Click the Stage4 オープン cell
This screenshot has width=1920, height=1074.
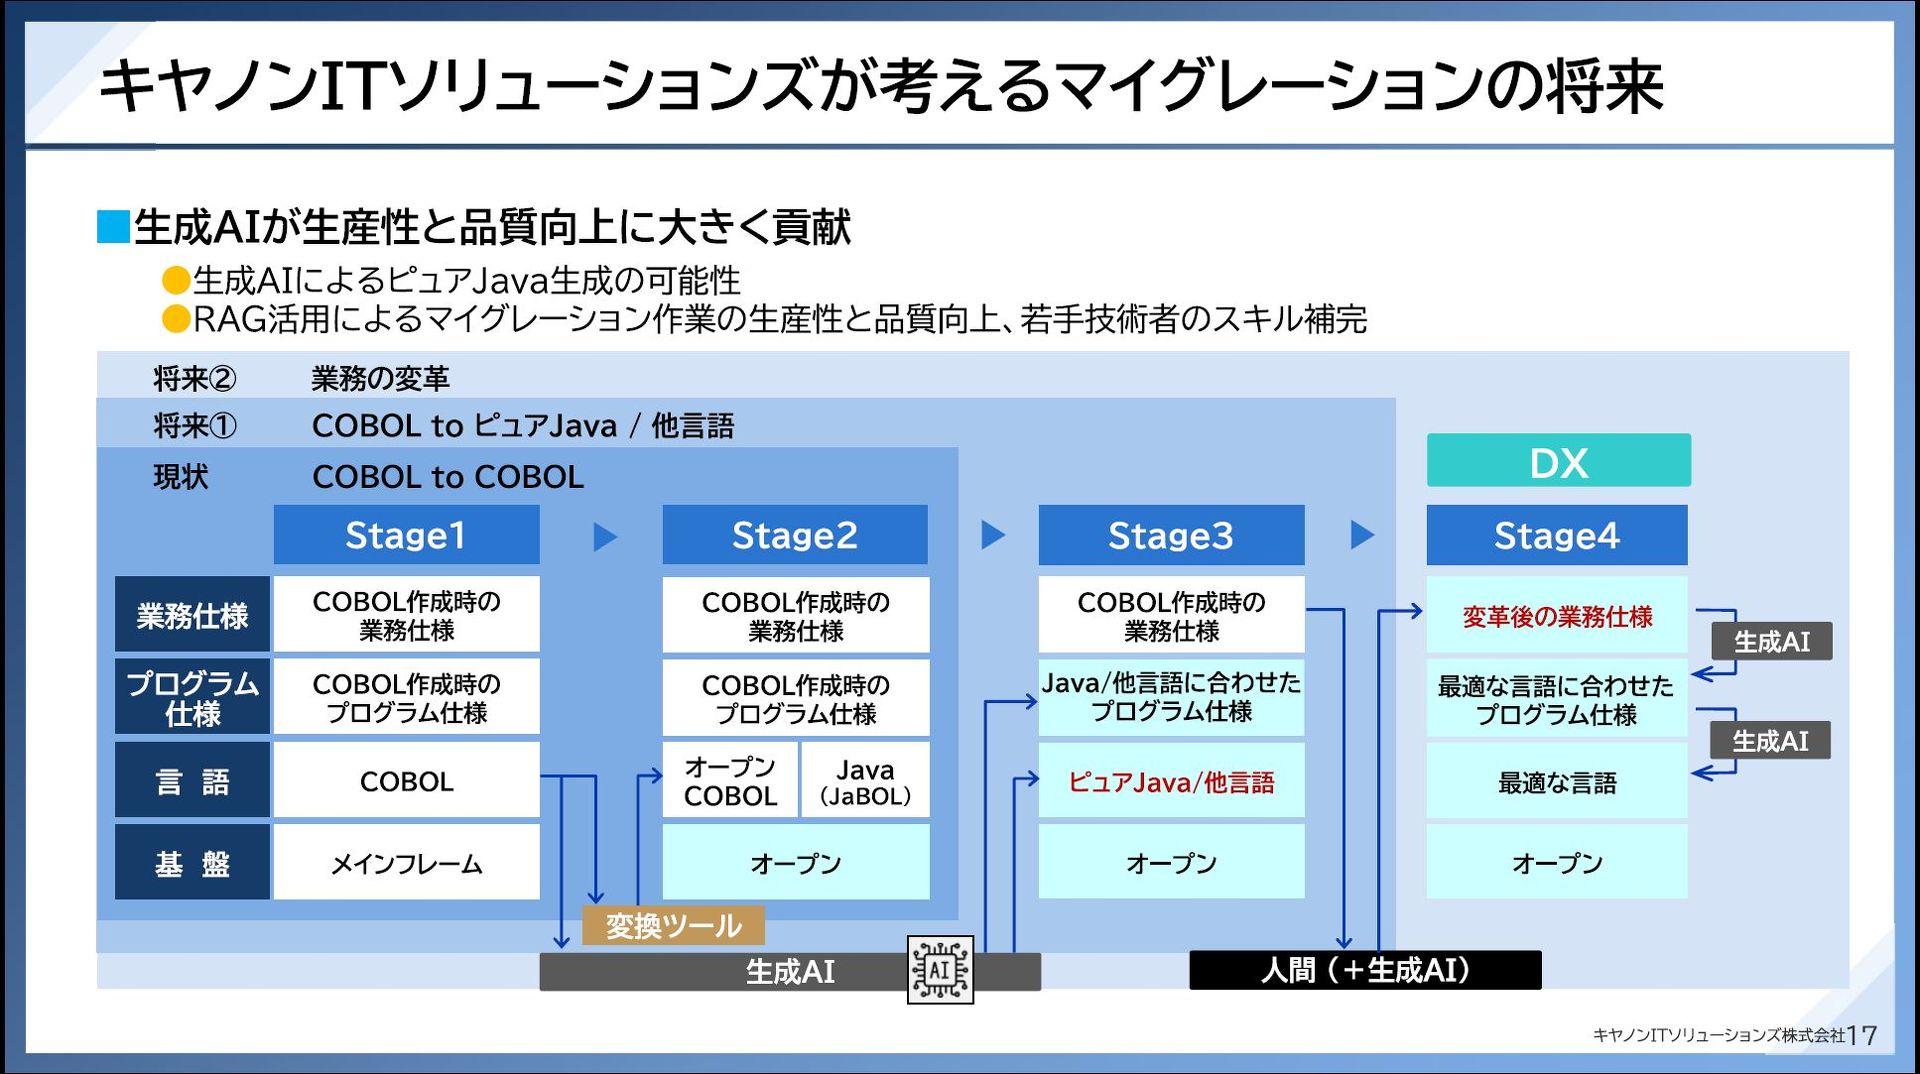coord(1557,862)
